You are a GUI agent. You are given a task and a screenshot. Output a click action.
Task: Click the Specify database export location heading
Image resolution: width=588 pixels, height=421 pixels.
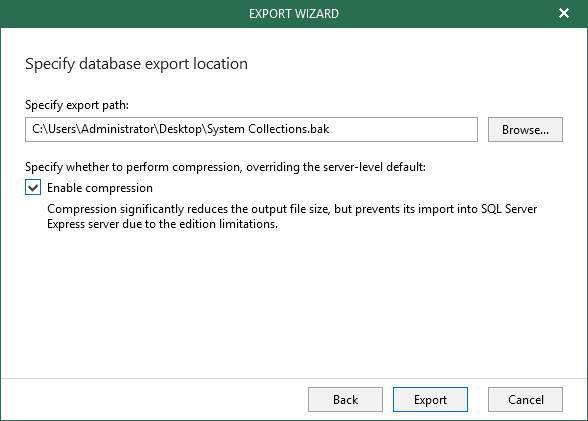(136, 64)
